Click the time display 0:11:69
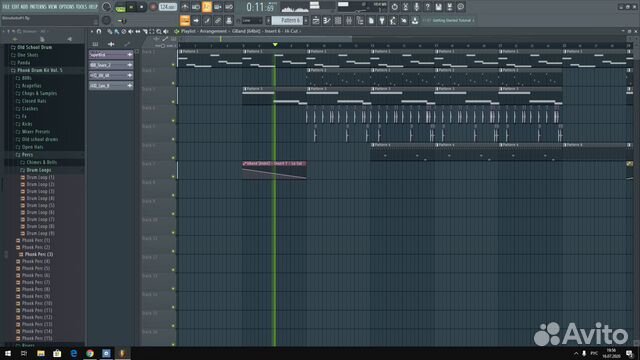The width and height of the screenshot is (640, 360). (260, 7)
